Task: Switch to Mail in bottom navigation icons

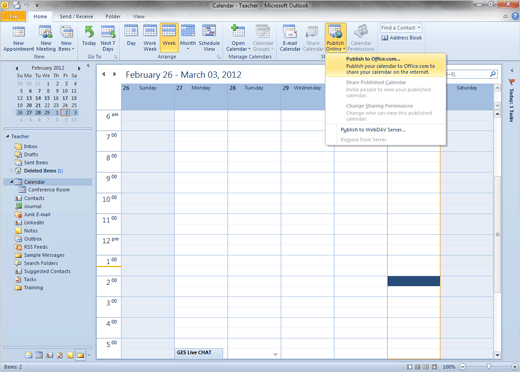Action: (x=29, y=355)
